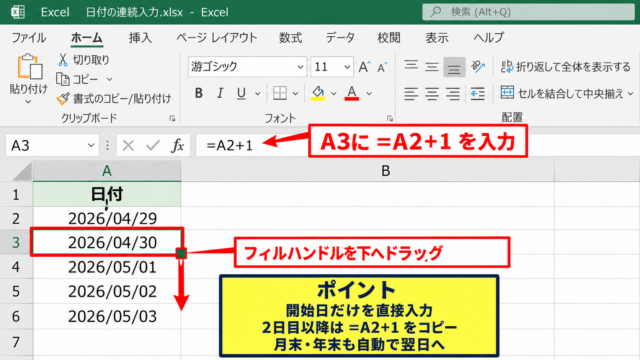
Task: Open the ヘルプ tab
Action: point(489,38)
